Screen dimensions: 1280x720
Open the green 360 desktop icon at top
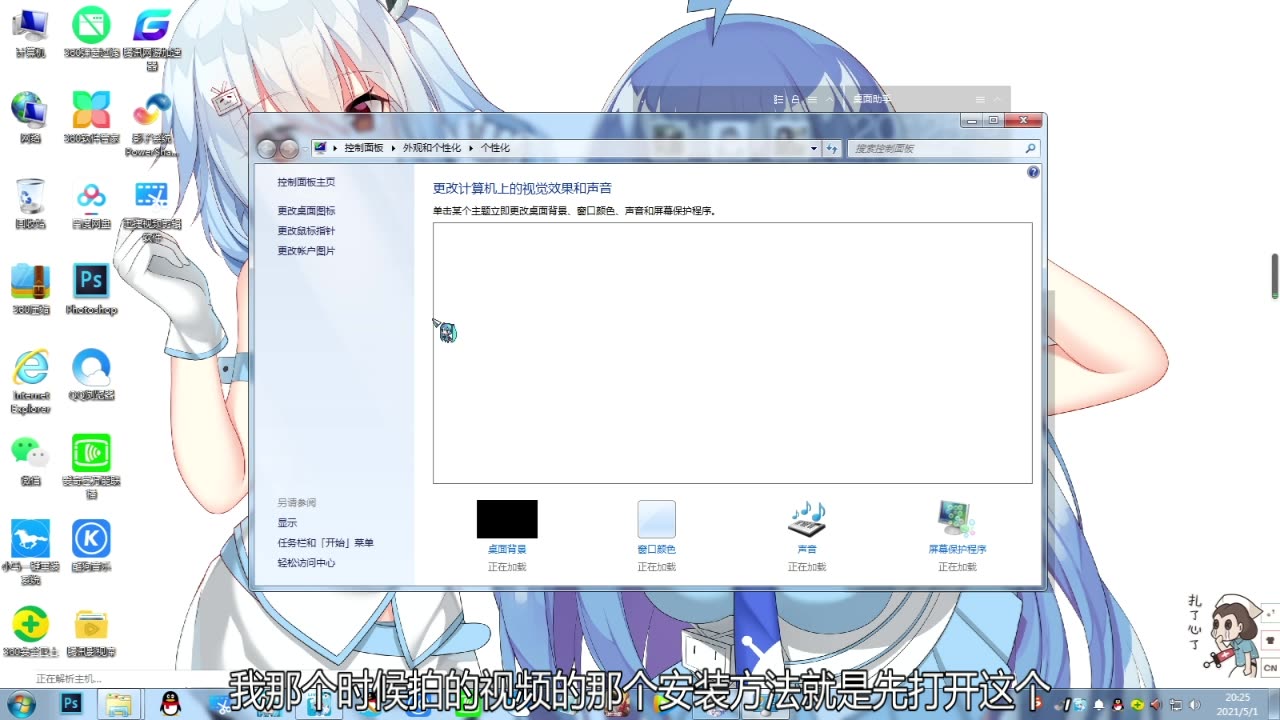[x=91, y=32]
